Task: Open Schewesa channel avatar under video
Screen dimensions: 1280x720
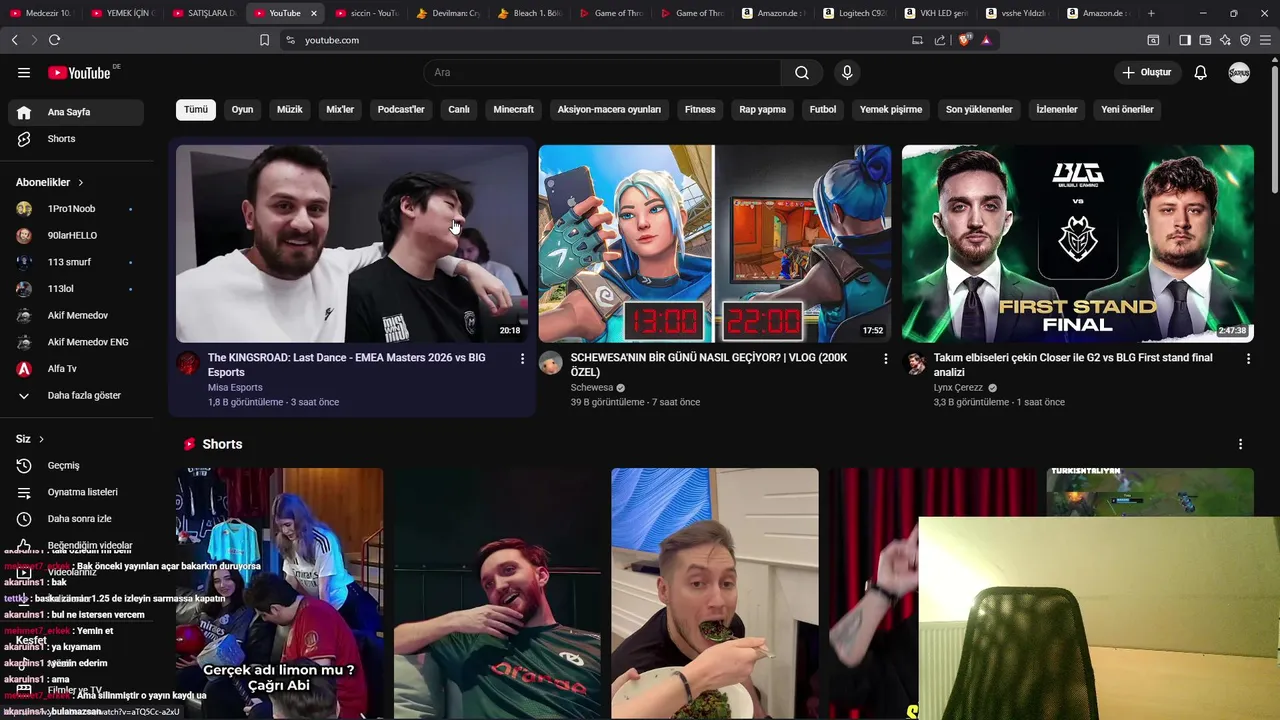Action: [551, 363]
